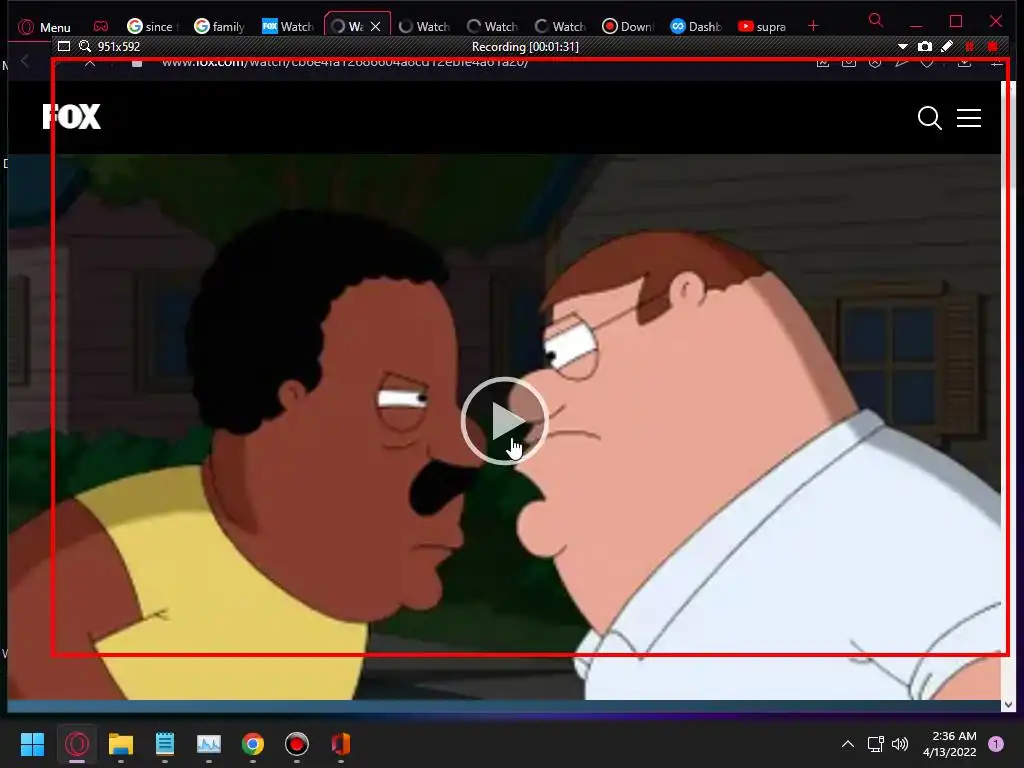The image size is (1024, 768).
Task: Open a new tab with plus button
Action: pos(813,26)
